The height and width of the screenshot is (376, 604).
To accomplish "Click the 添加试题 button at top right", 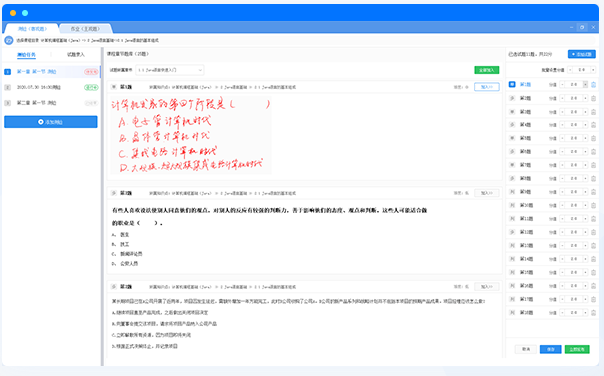I will click(x=582, y=54).
